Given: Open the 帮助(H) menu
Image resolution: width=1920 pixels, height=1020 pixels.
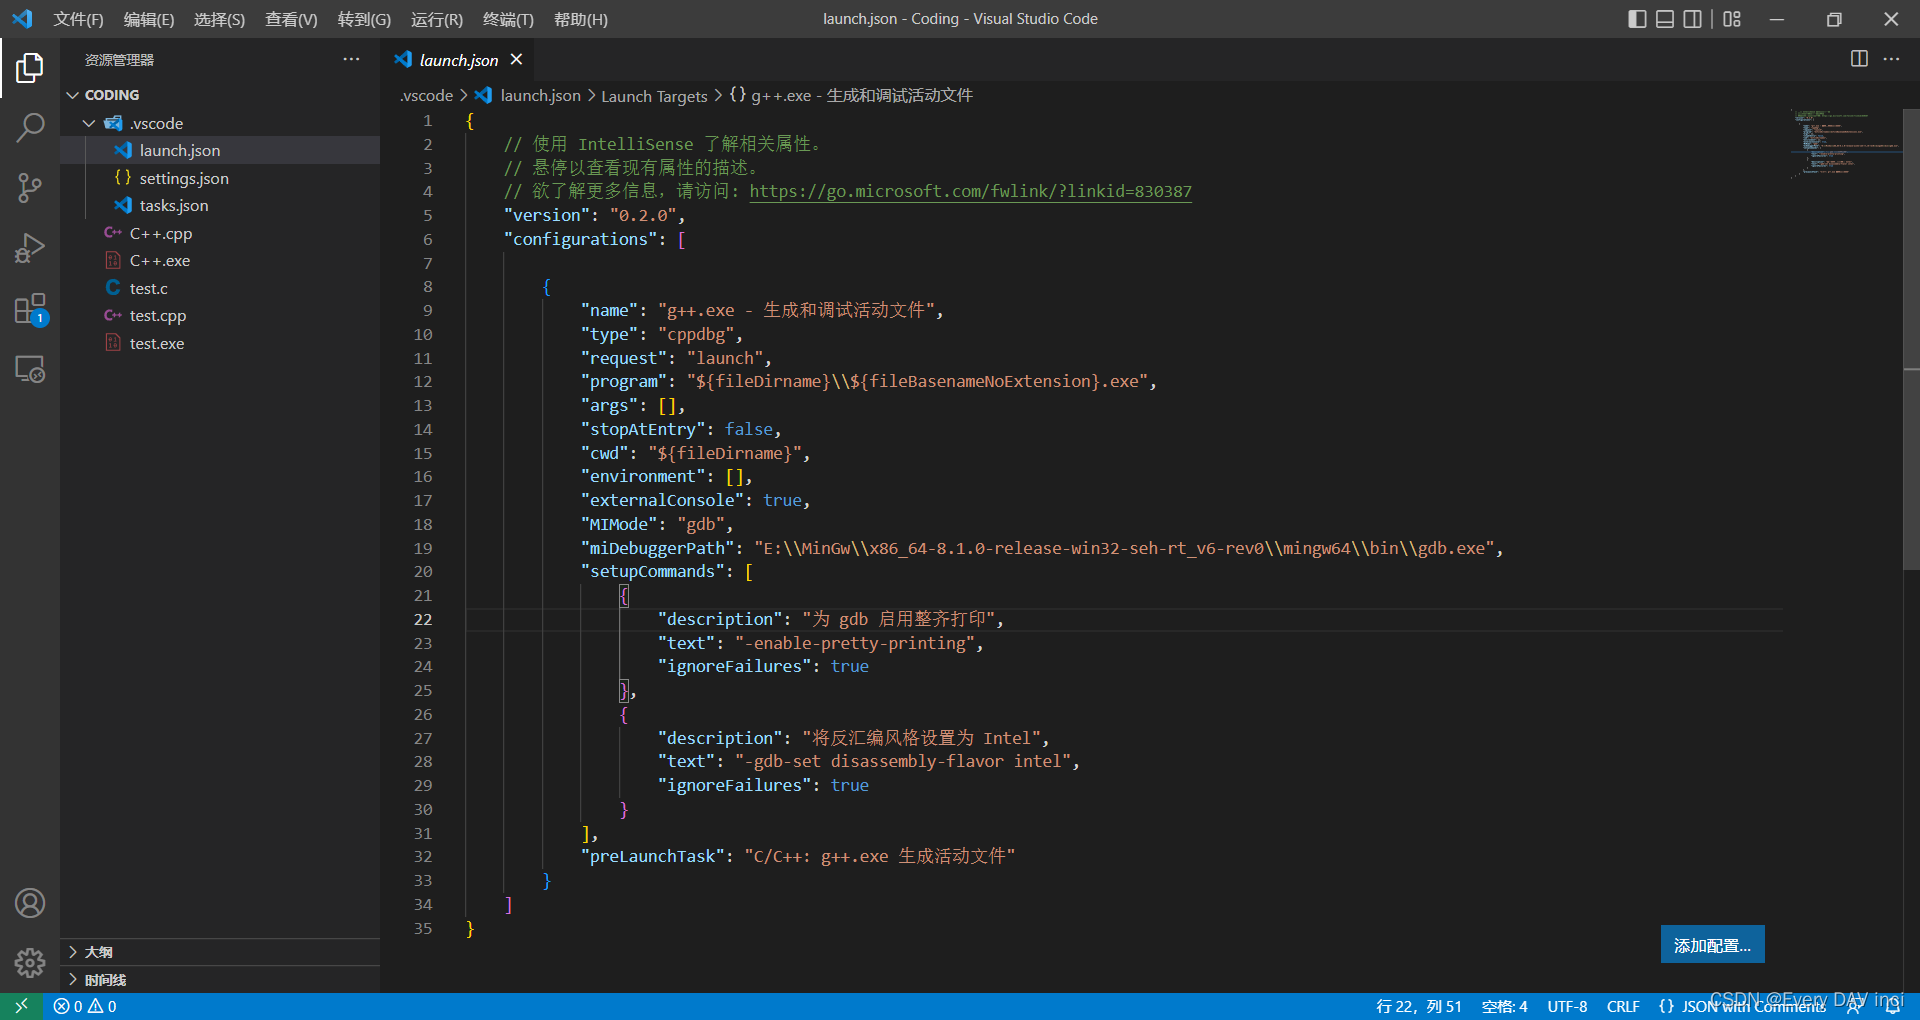Looking at the screenshot, I should (580, 19).
